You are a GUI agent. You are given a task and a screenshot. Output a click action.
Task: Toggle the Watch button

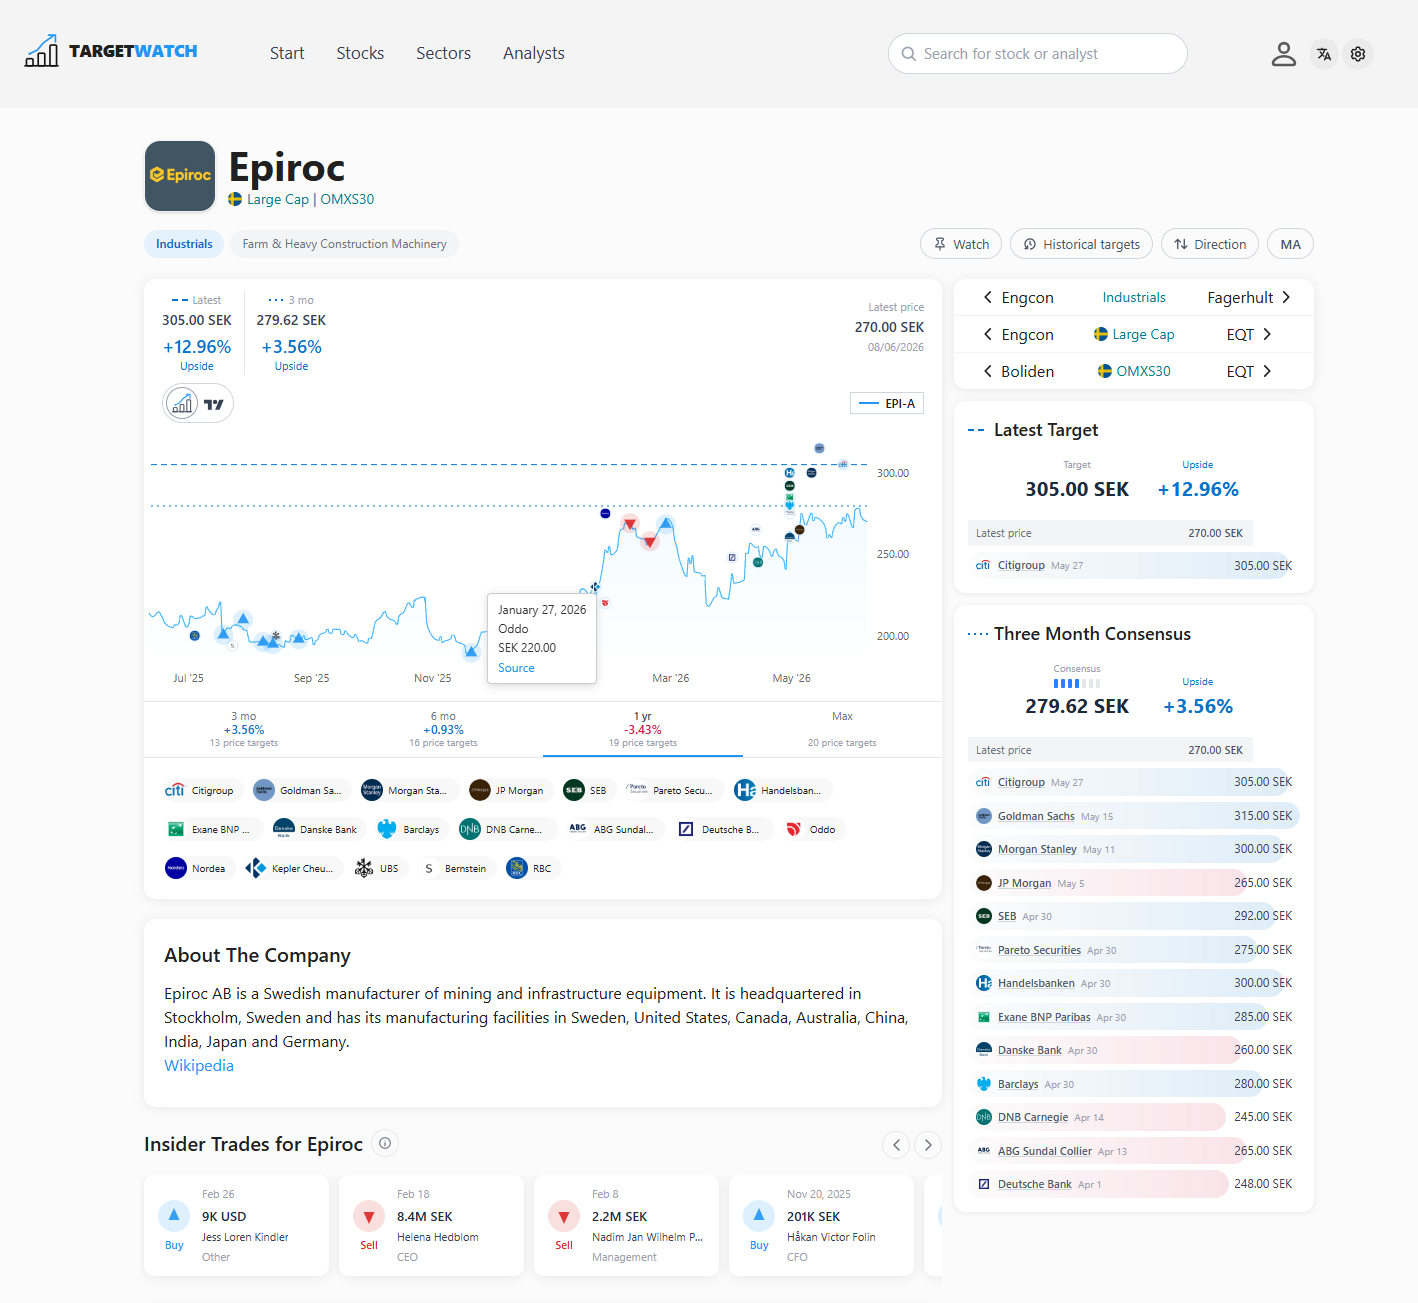[x=961, y=244]
